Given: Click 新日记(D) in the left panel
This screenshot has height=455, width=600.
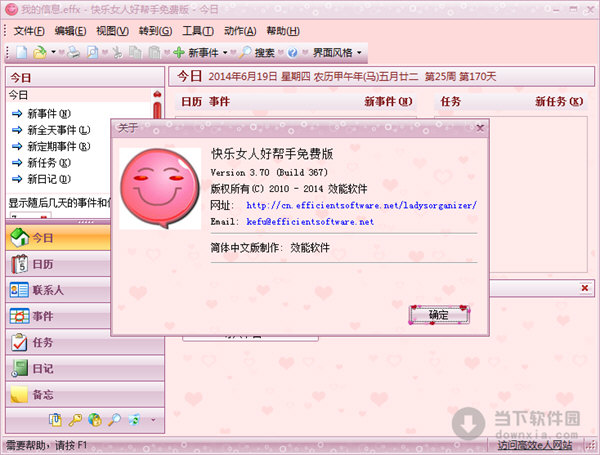Looking at the screenshot, I should click(x=41, y=179).
